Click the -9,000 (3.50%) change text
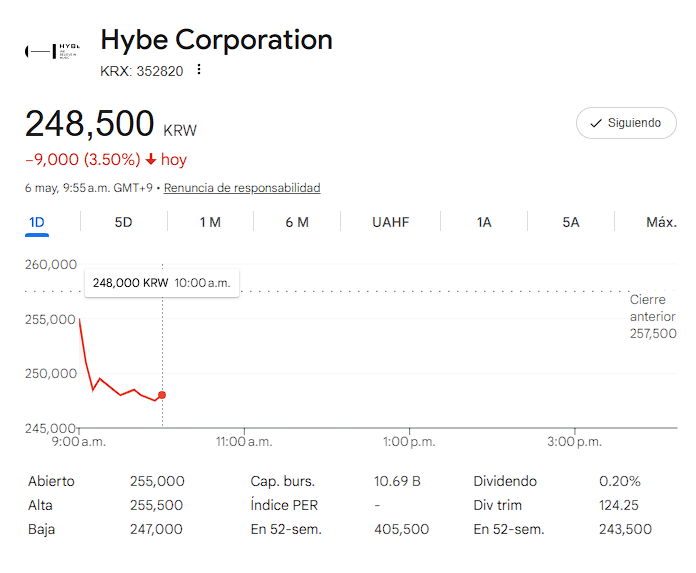The width and height of the screenshot is (696, 573). click(x=83, y=159)
